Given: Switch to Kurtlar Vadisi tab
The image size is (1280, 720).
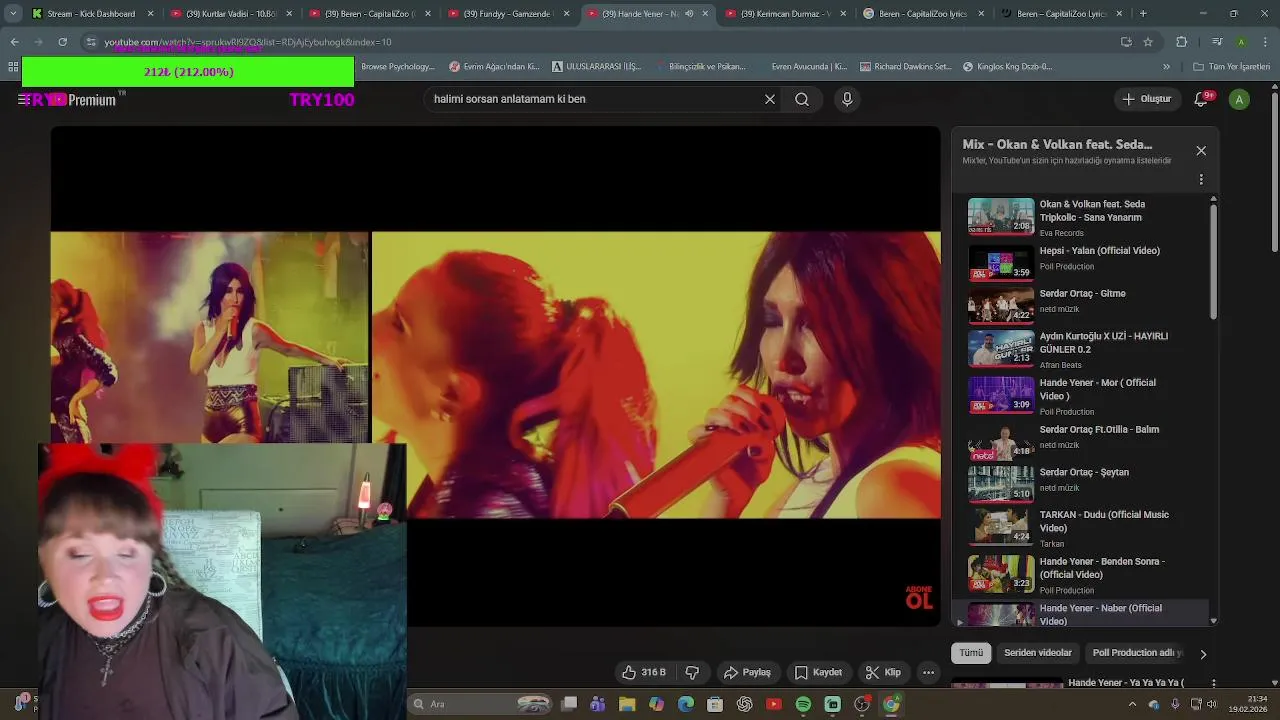Looking at the screenshot, I should point(231,14).
